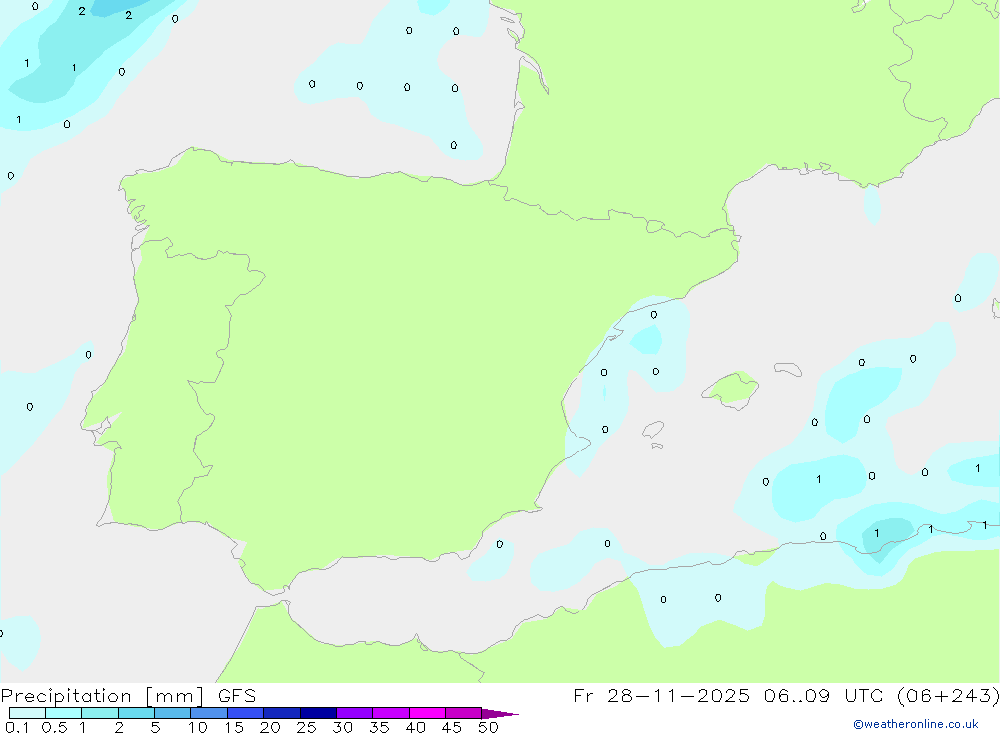The width and height of the screenshot is (1000, 733).
Task: Select the 40–45 mm magenta legend swatch
Action: [427, 713]
